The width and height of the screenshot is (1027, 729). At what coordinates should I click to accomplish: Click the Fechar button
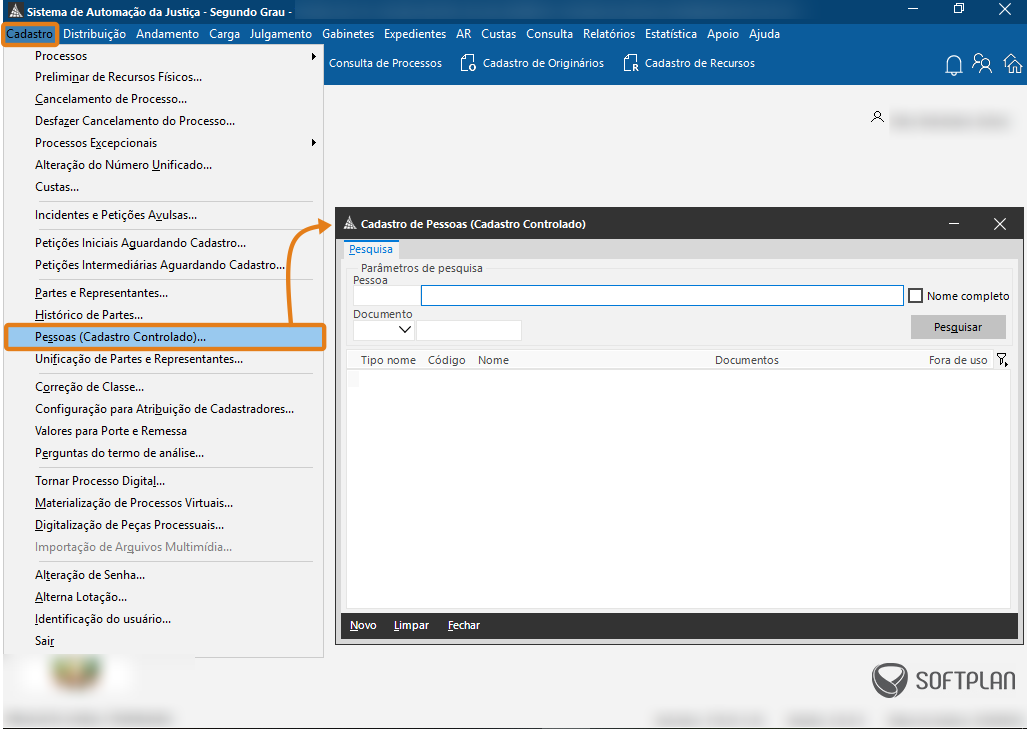pyautogui.click(x=464, y=626)
